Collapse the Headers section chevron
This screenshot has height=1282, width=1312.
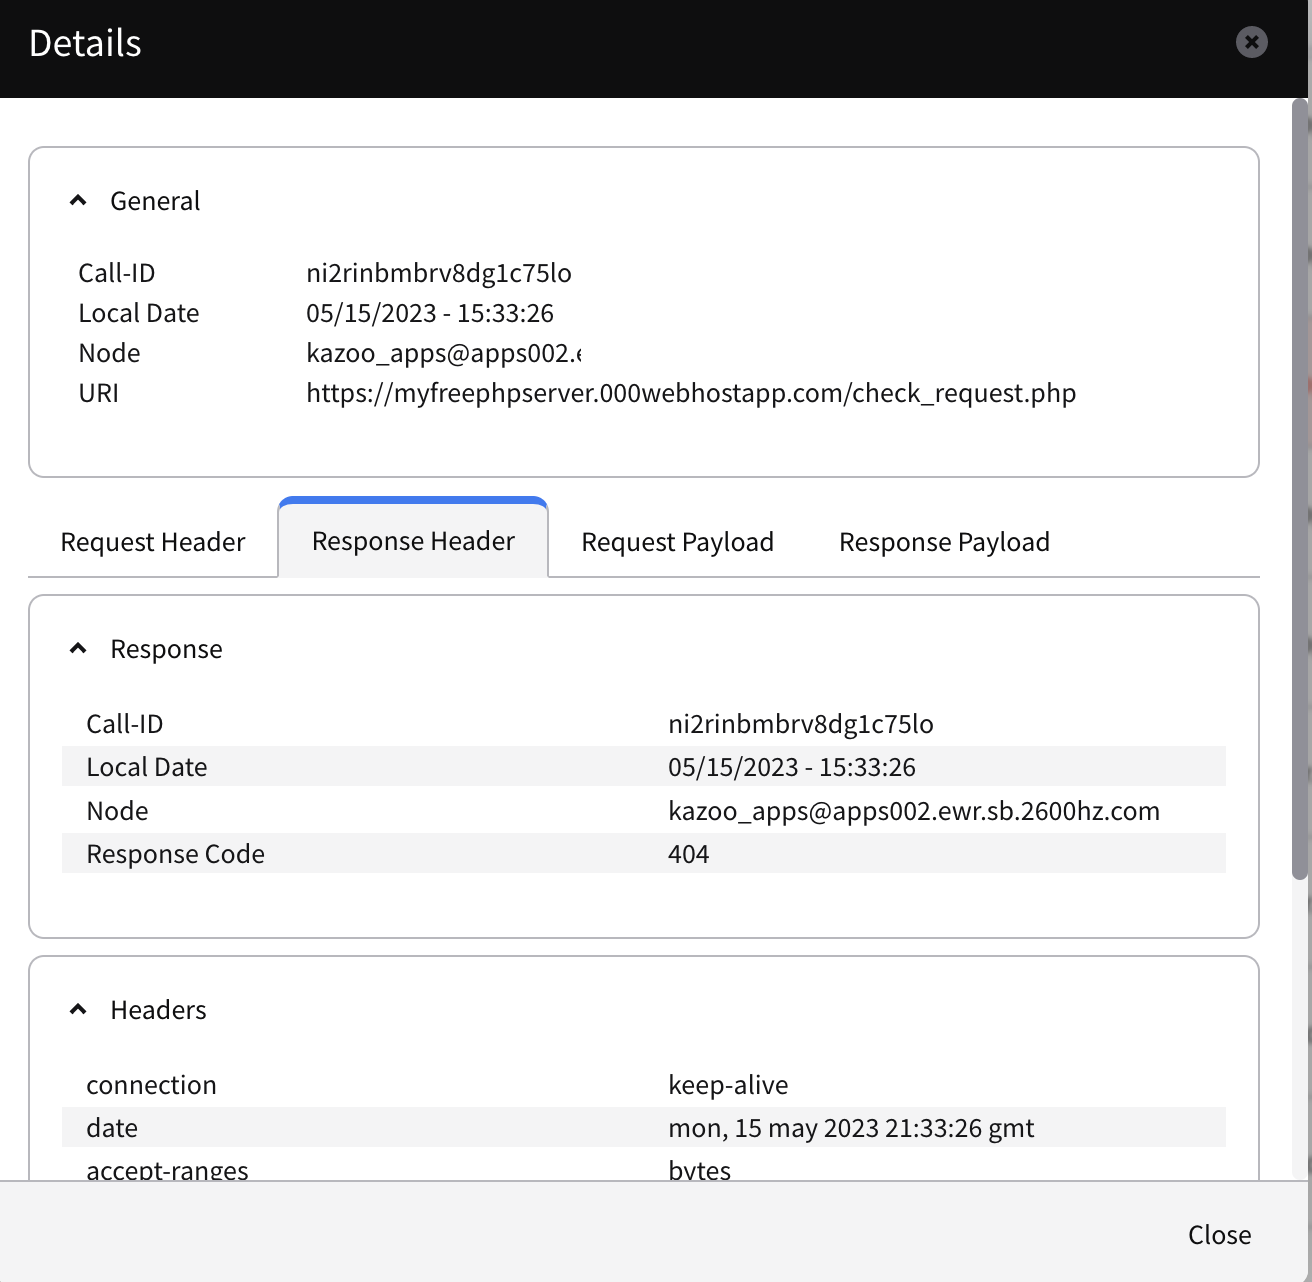tap(78, 1010)
